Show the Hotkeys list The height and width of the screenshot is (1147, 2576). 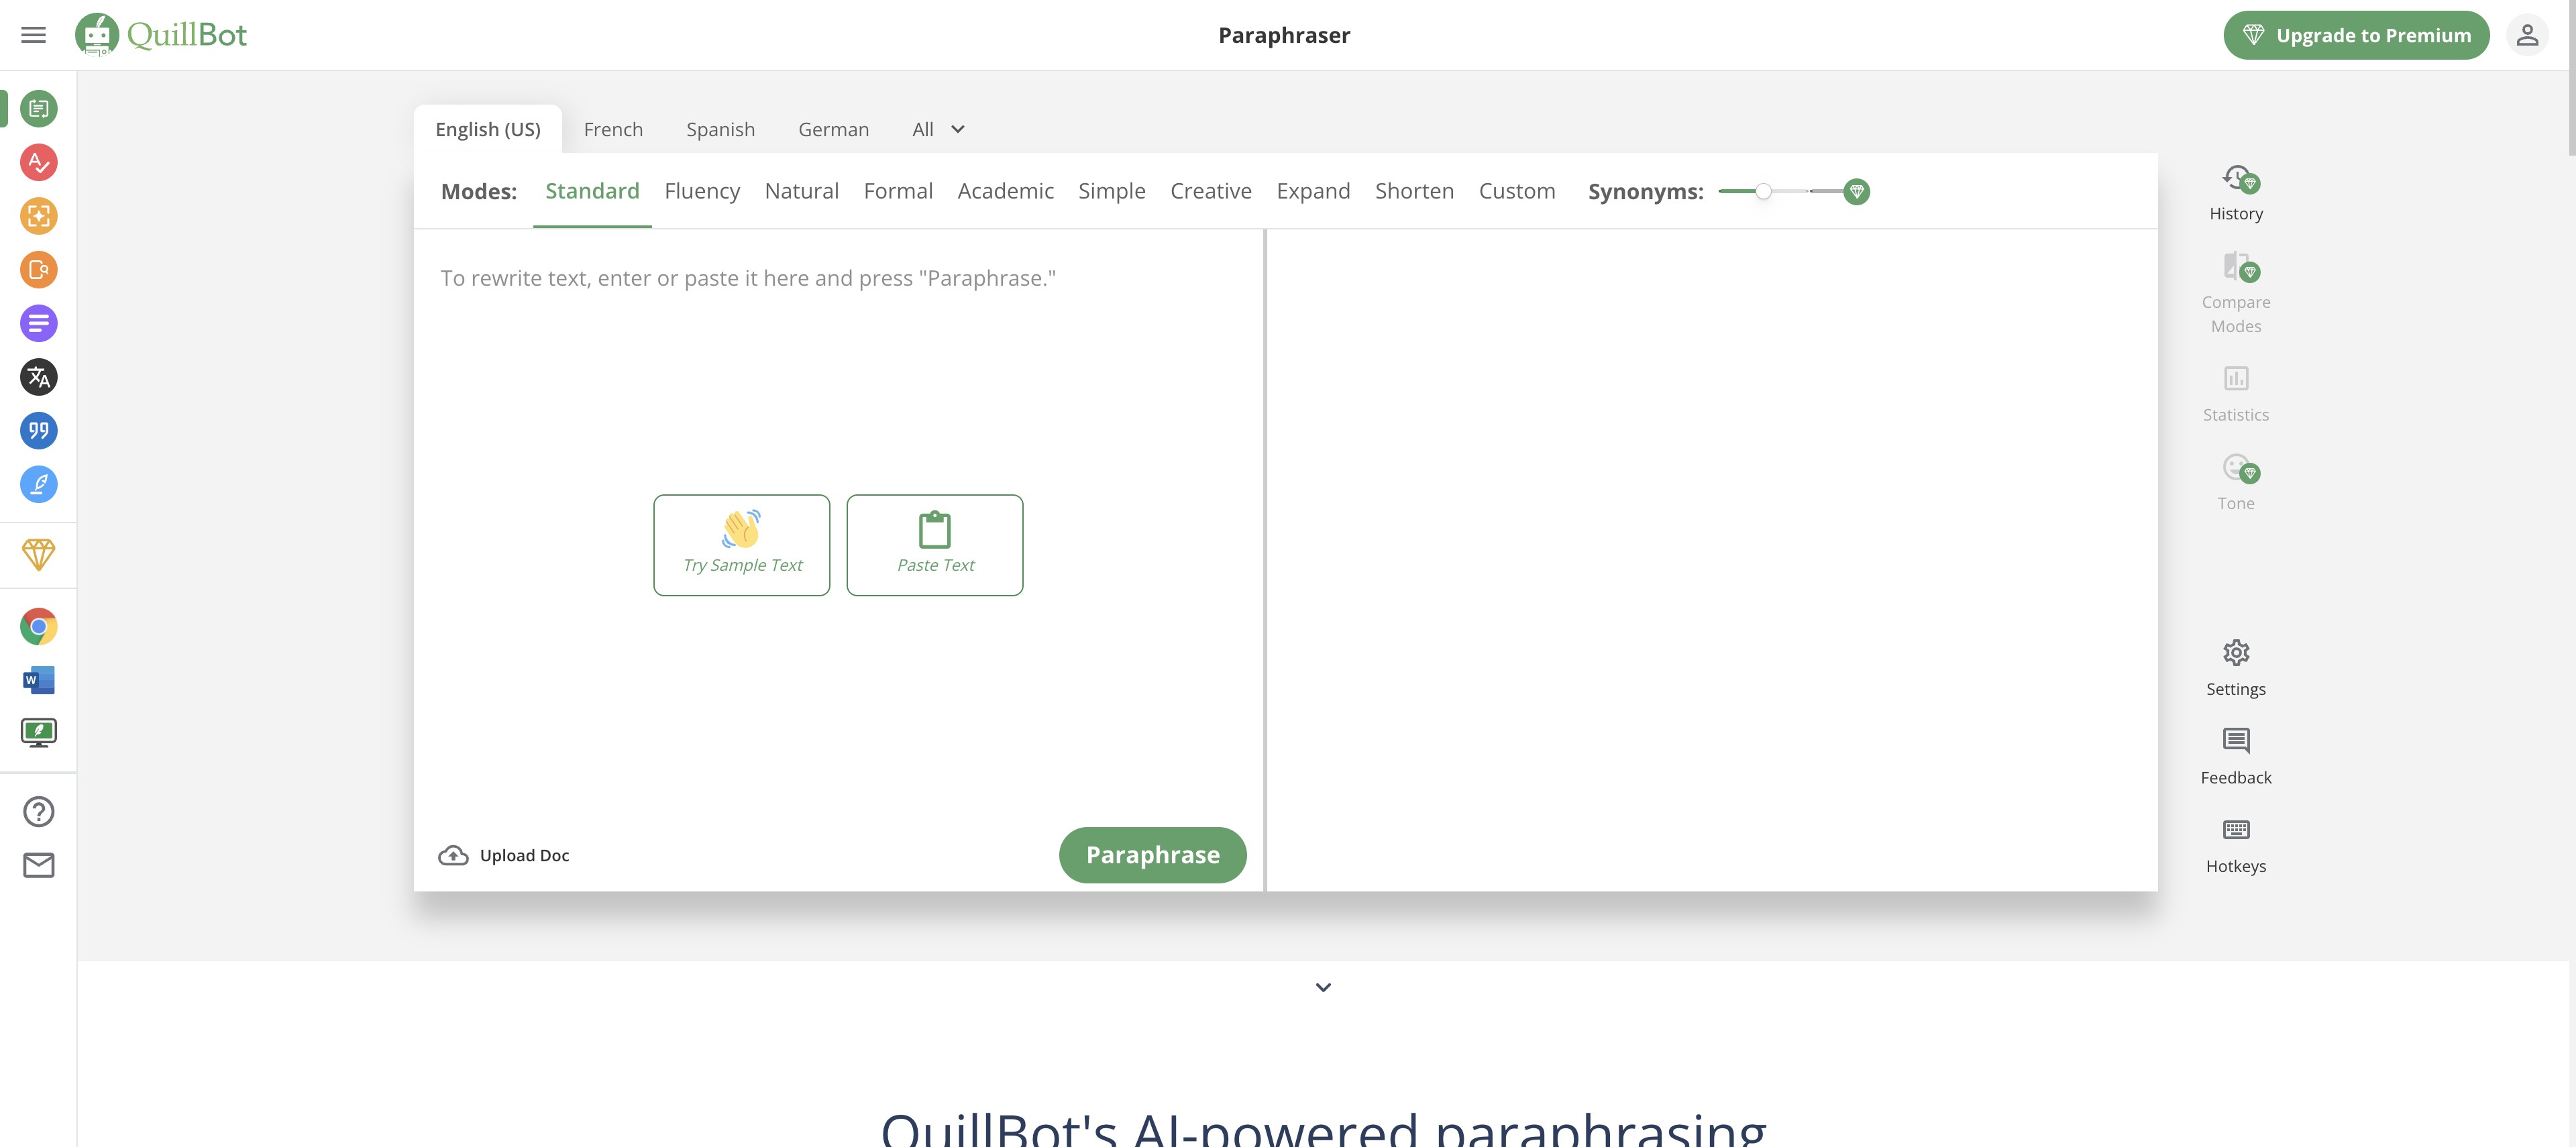click(2236, 846)
